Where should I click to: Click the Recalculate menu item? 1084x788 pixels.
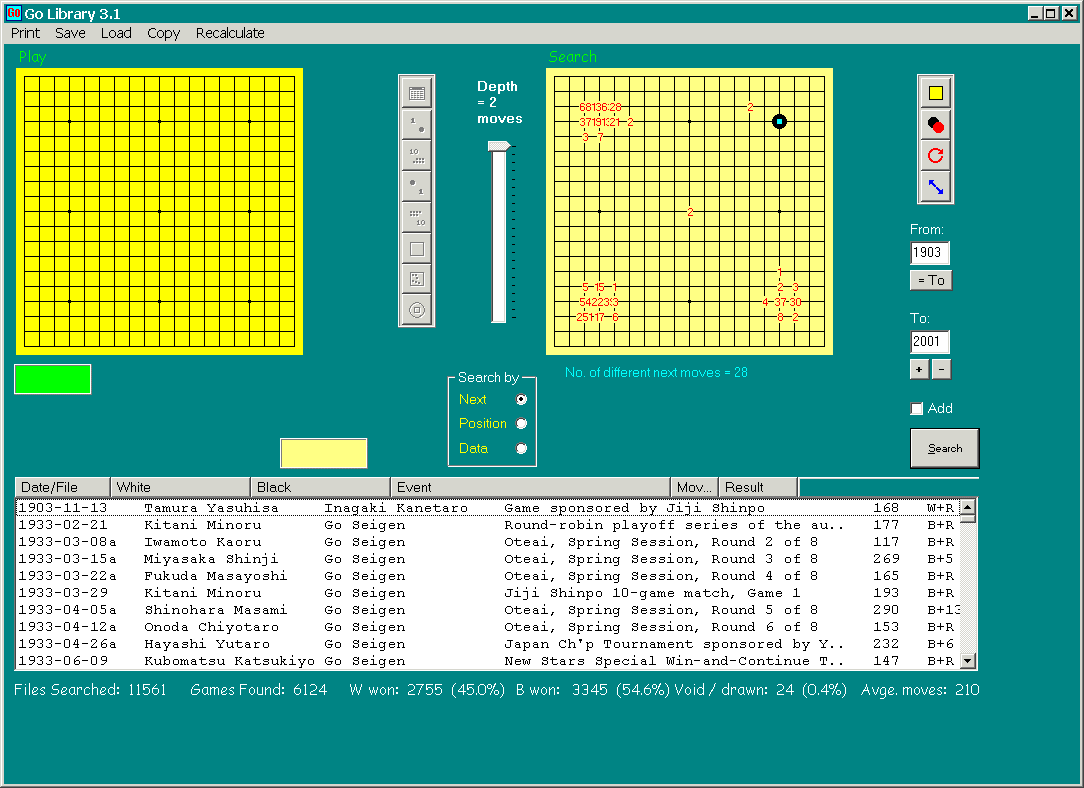click(x=230, y=33)
